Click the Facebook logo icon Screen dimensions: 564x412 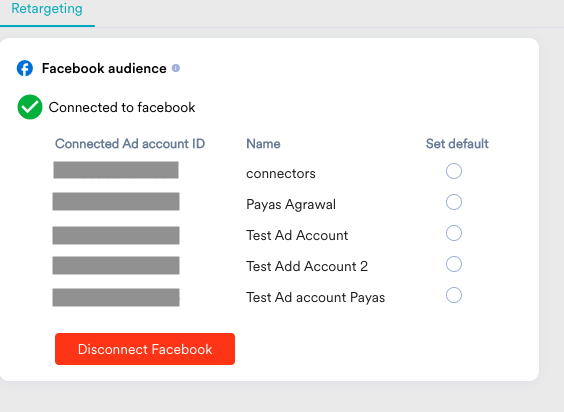click(25, 68)
